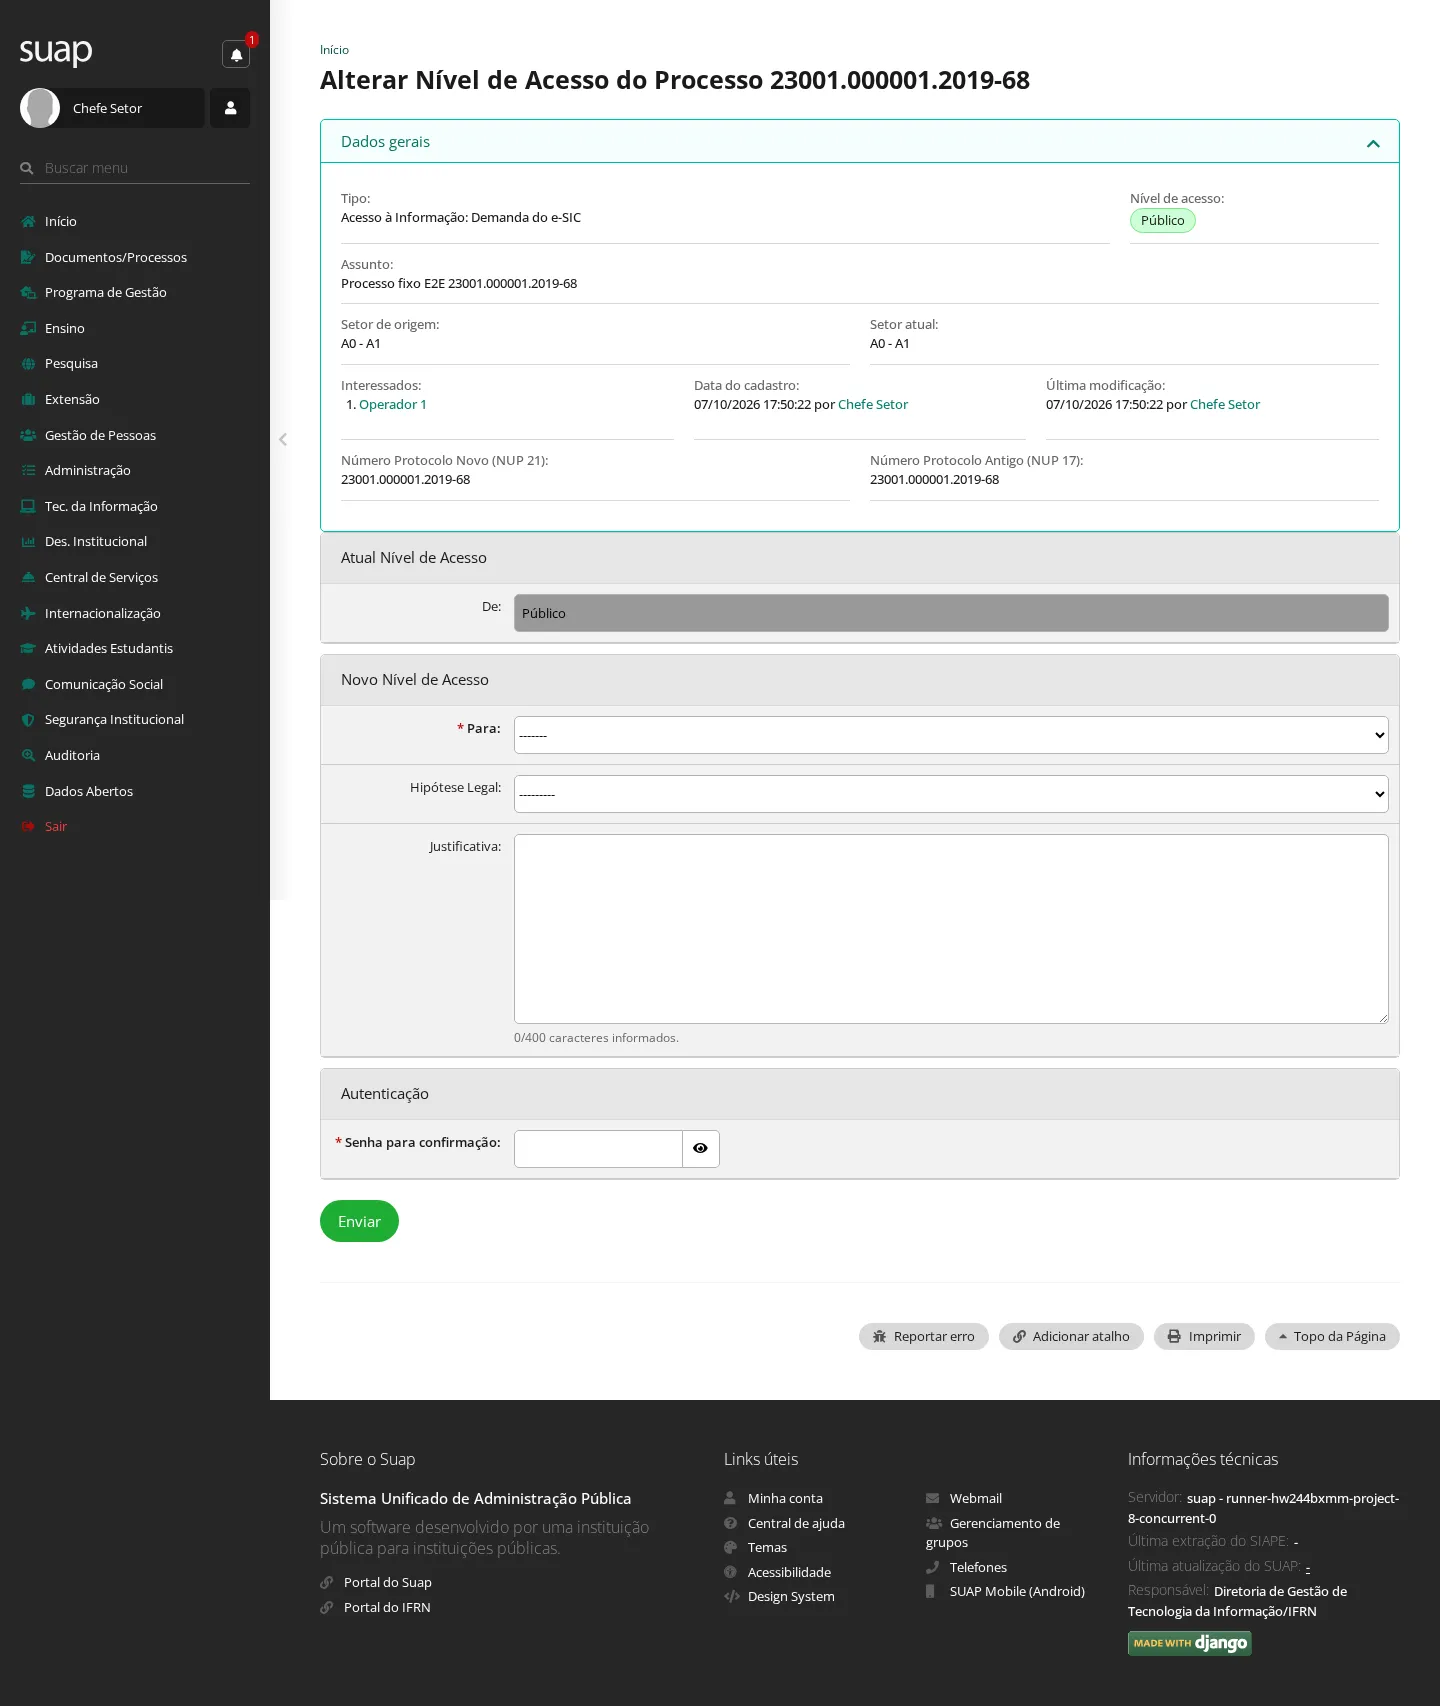Click the Tec. da Informação laptop icon
The width and height of the screenshot is (1440, 1706).
28,506
